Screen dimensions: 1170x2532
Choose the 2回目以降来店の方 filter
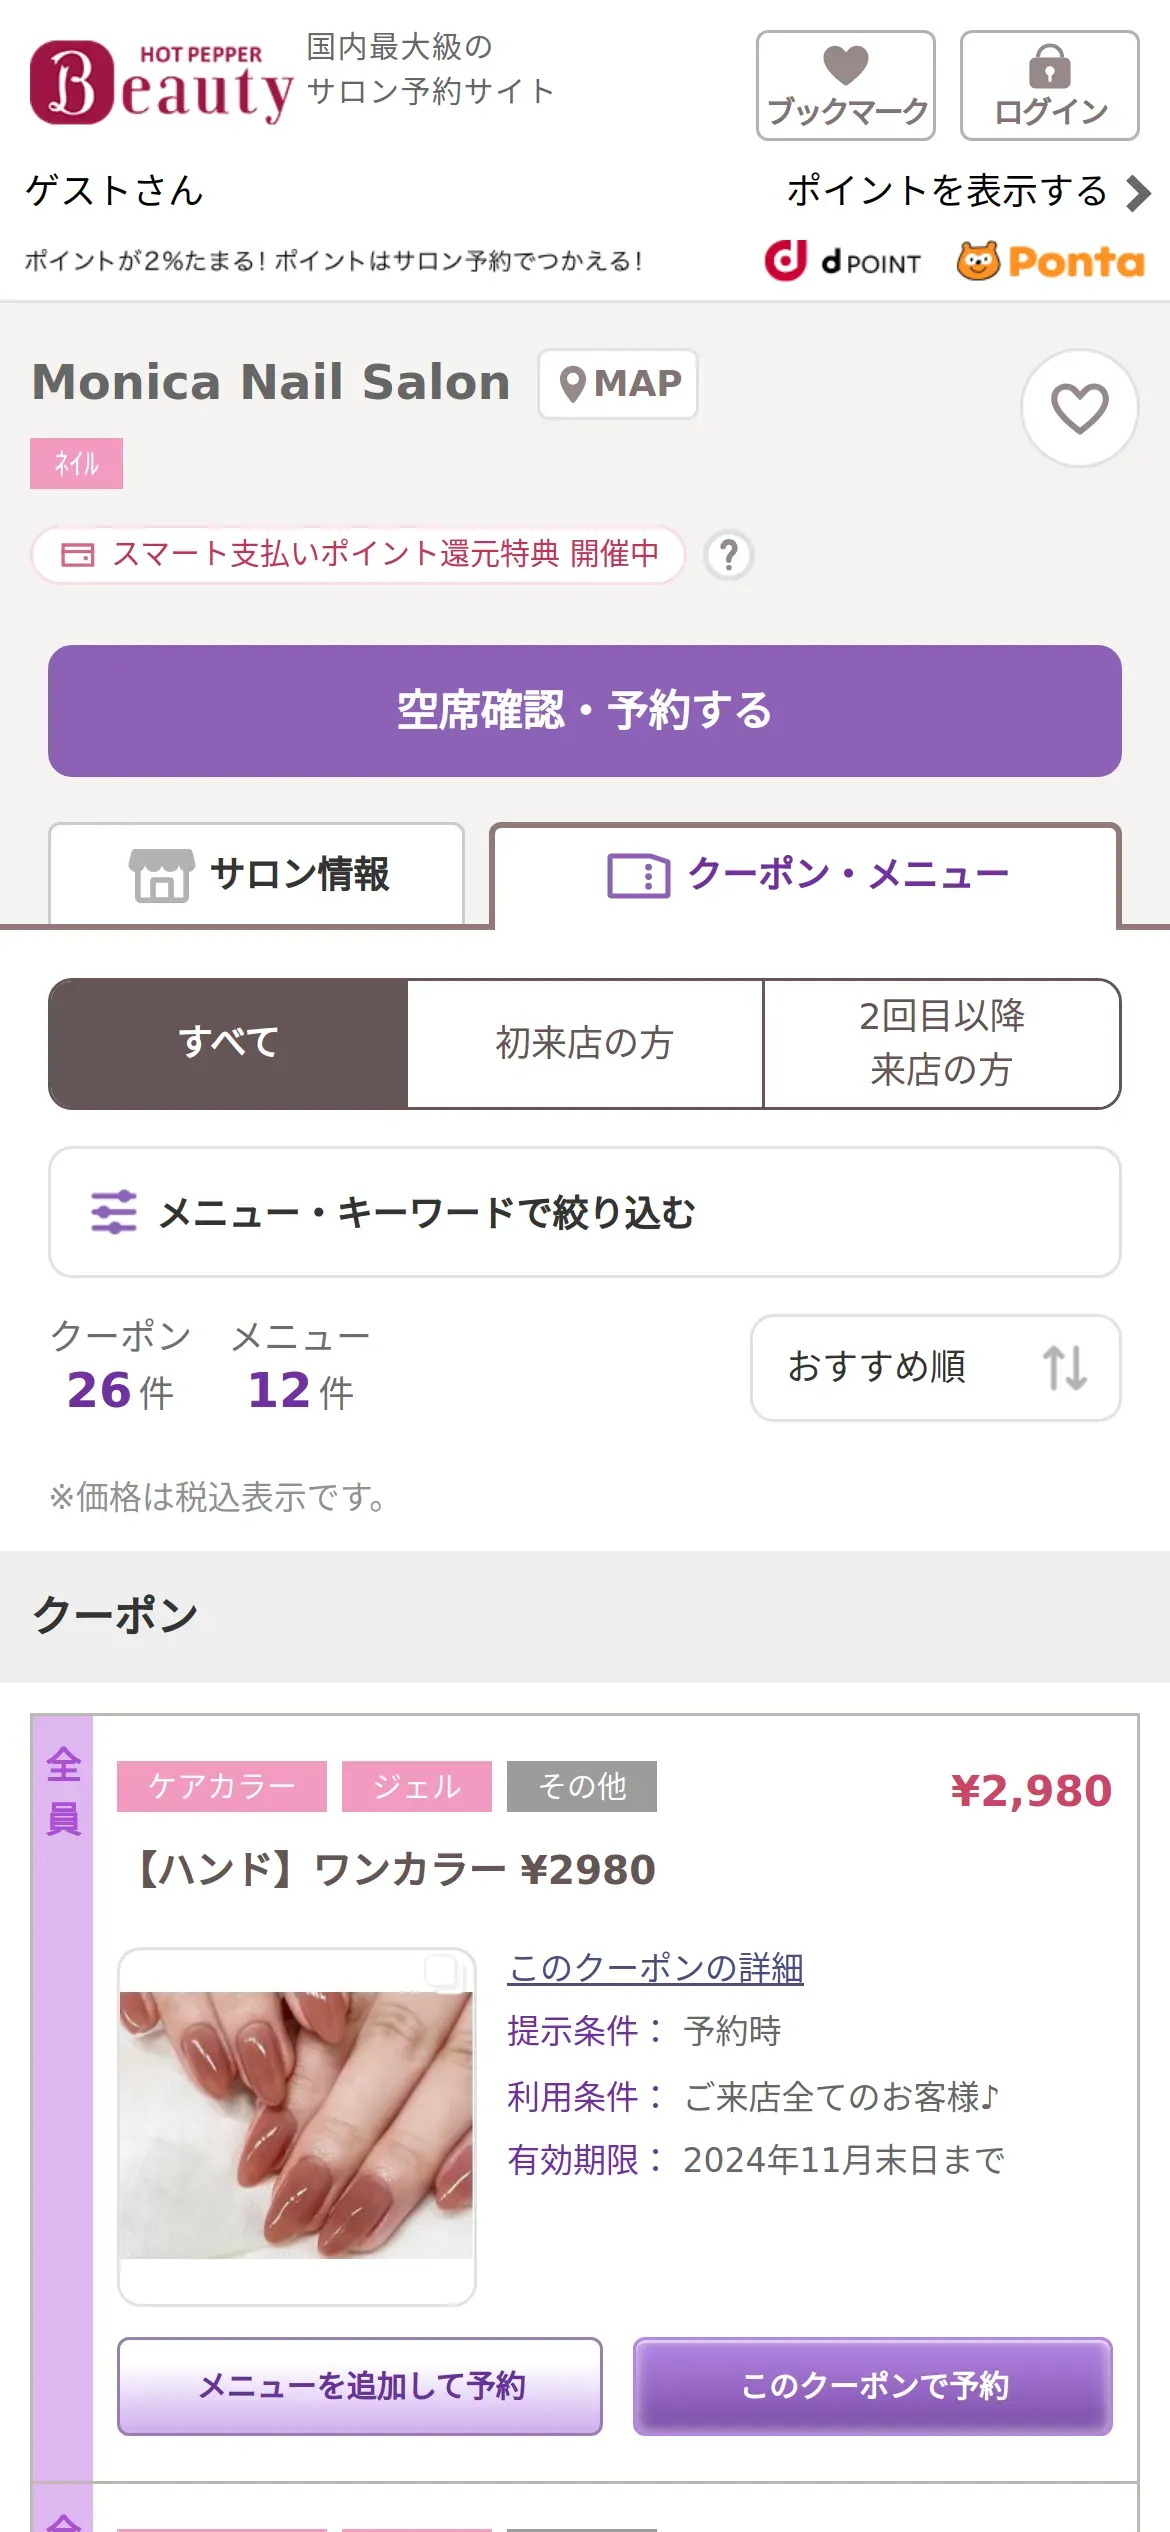click(941, 1043)
